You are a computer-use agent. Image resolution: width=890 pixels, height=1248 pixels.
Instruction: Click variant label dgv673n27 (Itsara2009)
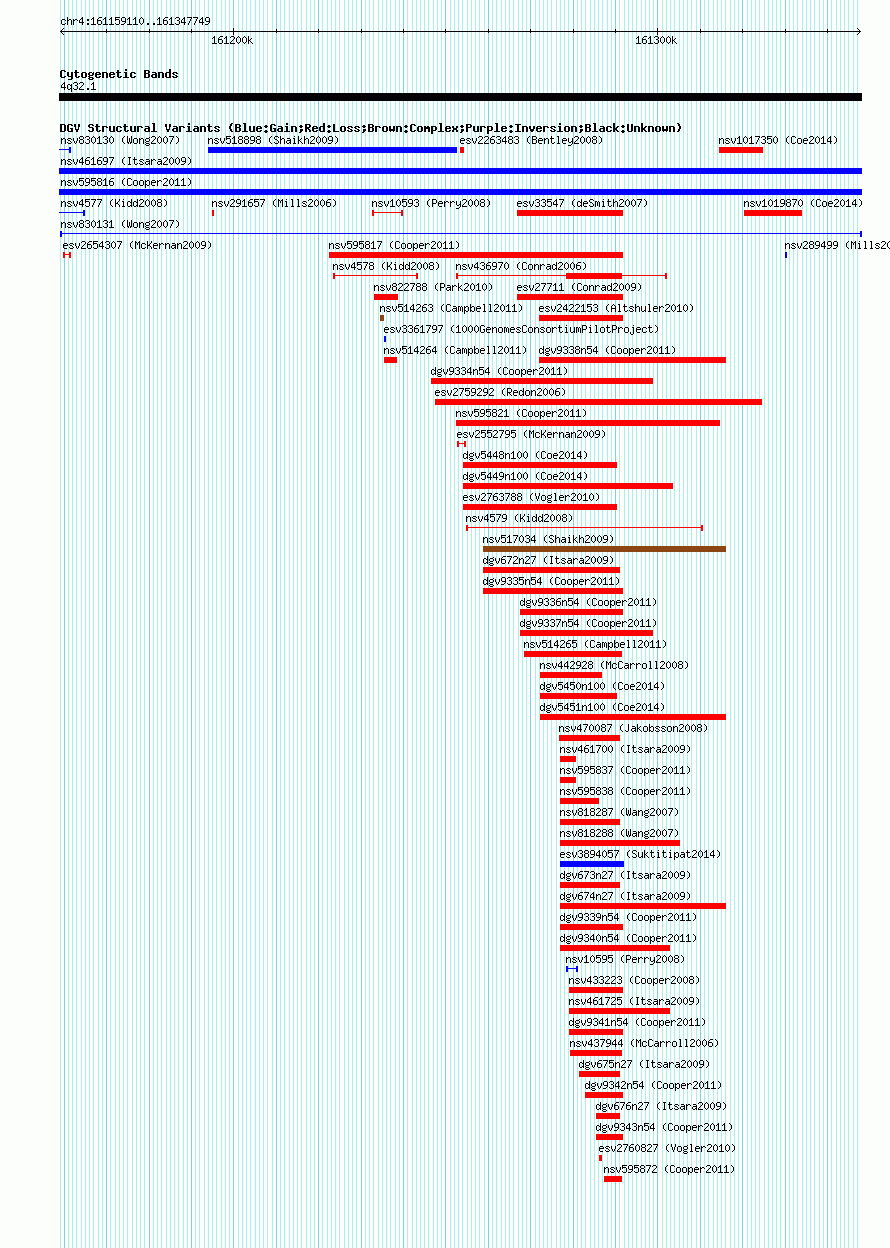coord(625,875)
